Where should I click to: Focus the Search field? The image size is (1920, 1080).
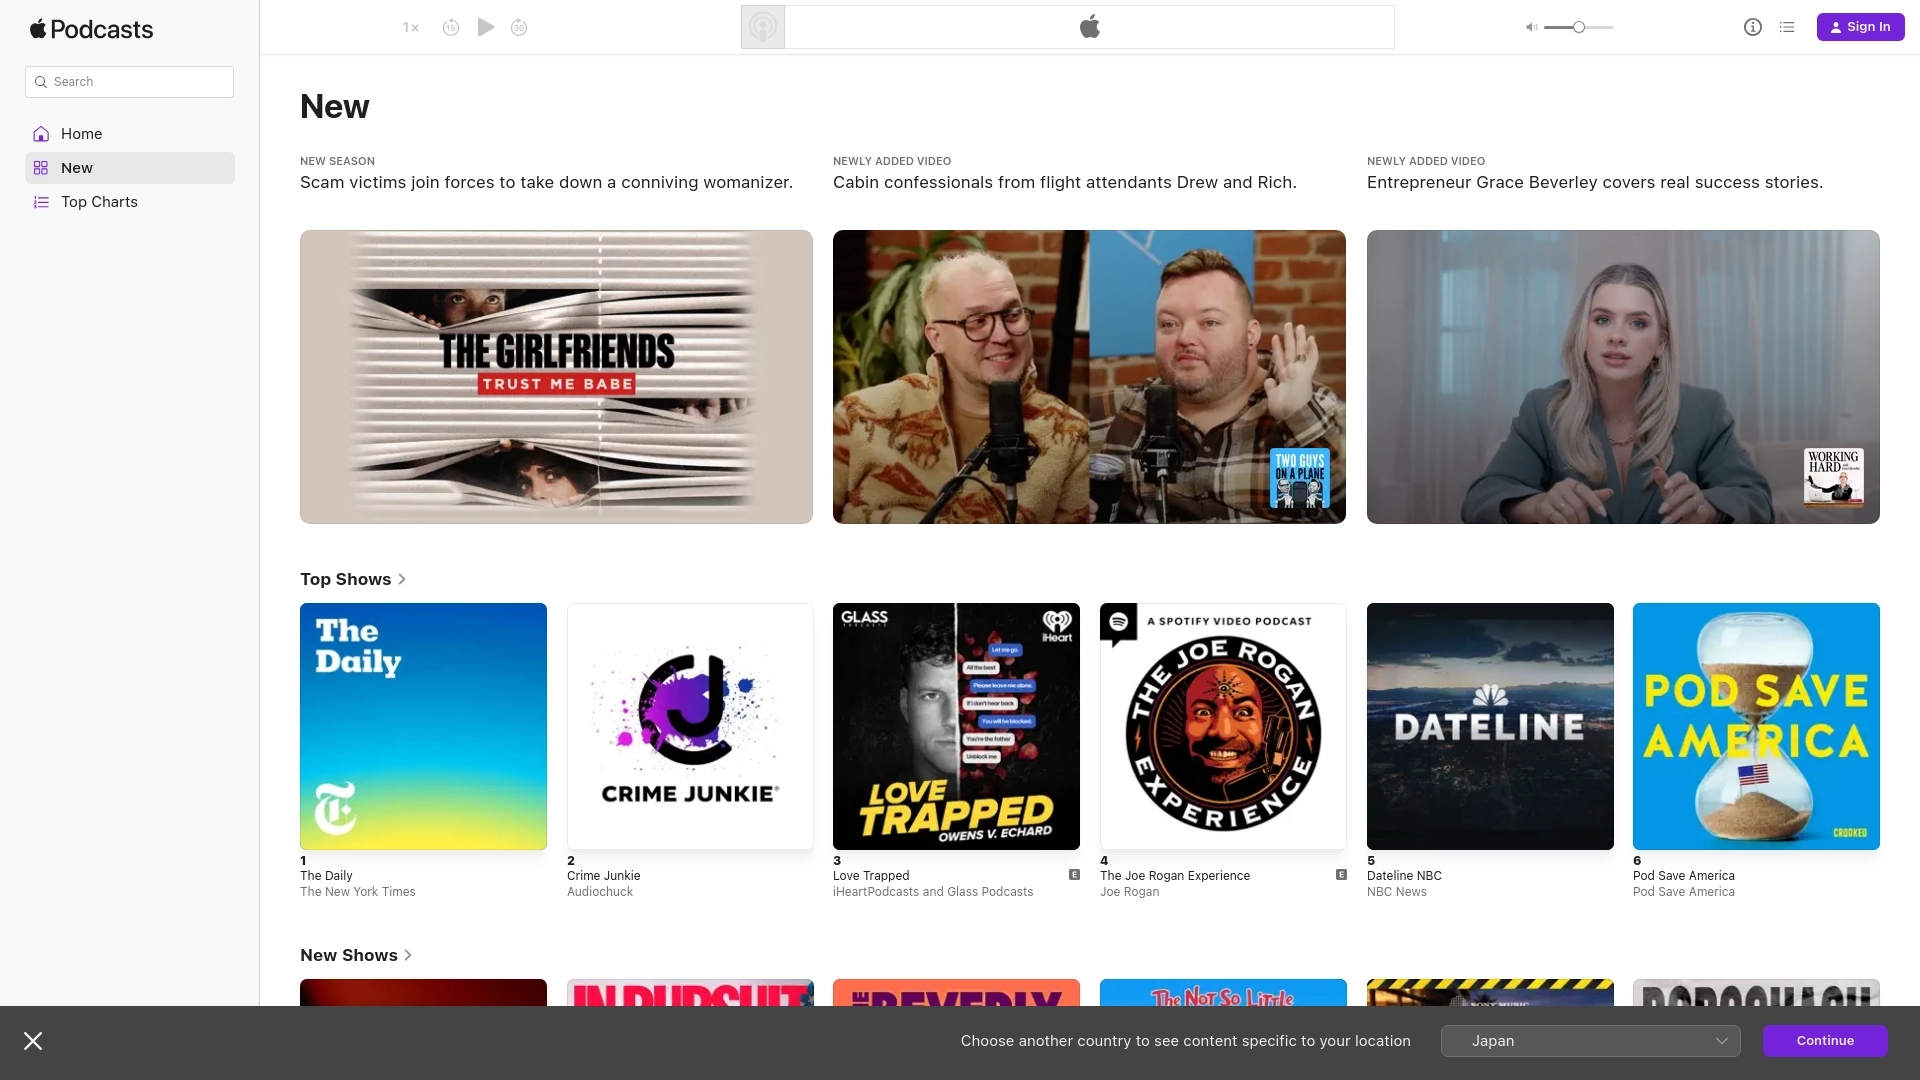[x=129, y=82]
